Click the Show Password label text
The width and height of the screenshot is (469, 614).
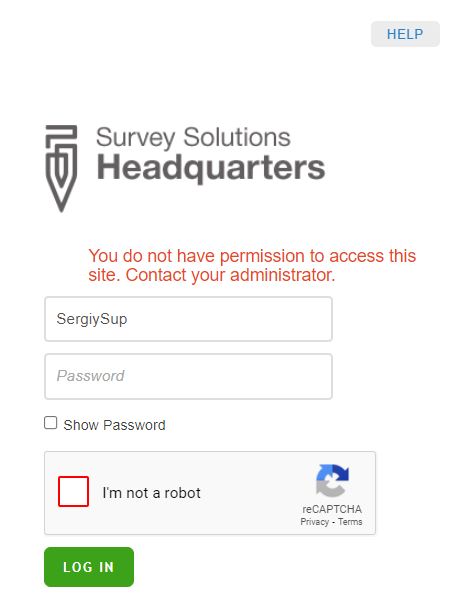coord(114,425)
